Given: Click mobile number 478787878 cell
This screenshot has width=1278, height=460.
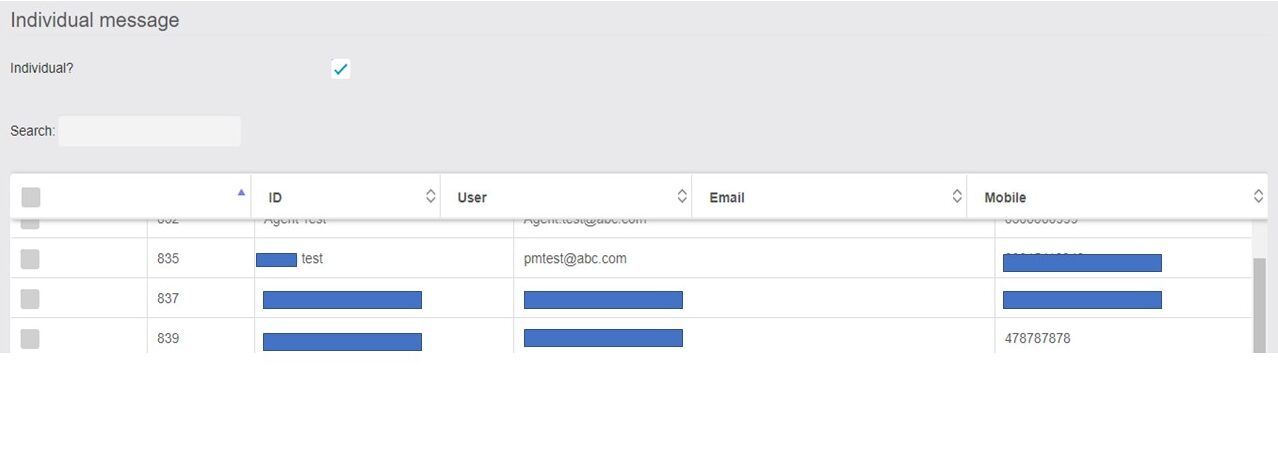Looking at the screenshot, I should (1037, 339).
